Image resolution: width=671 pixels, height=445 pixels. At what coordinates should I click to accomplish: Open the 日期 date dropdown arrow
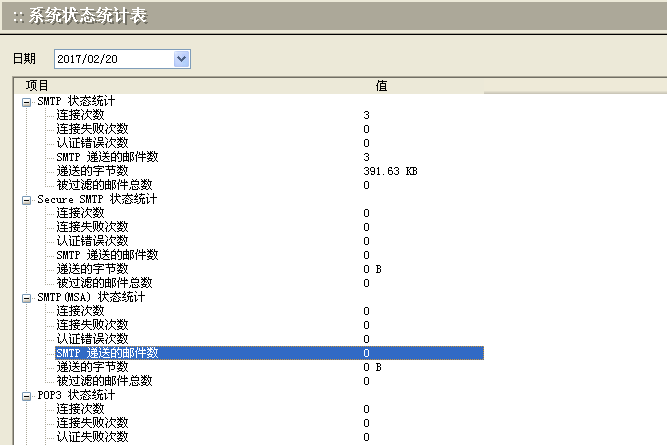click(x=181, y=59)
